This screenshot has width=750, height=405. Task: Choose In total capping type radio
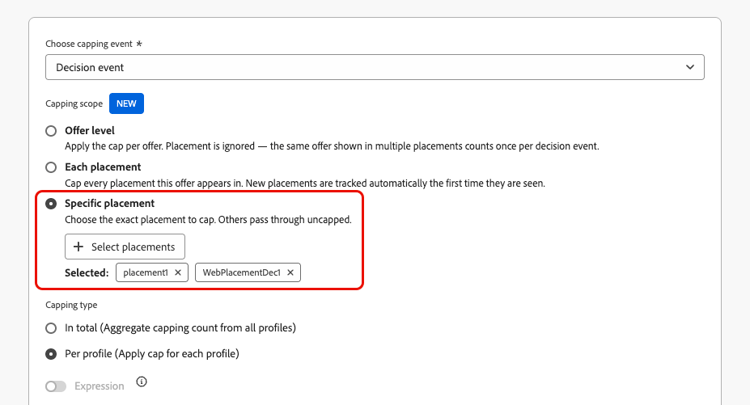click(51, 328)
